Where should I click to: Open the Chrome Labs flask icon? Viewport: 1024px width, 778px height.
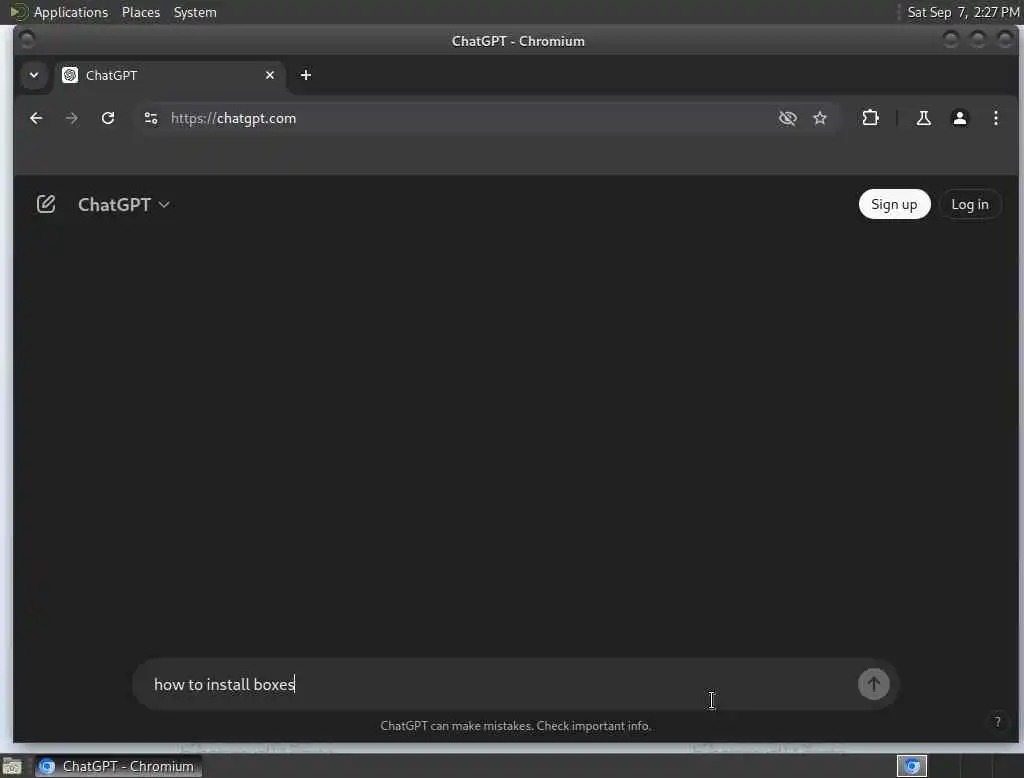(923, 118)
